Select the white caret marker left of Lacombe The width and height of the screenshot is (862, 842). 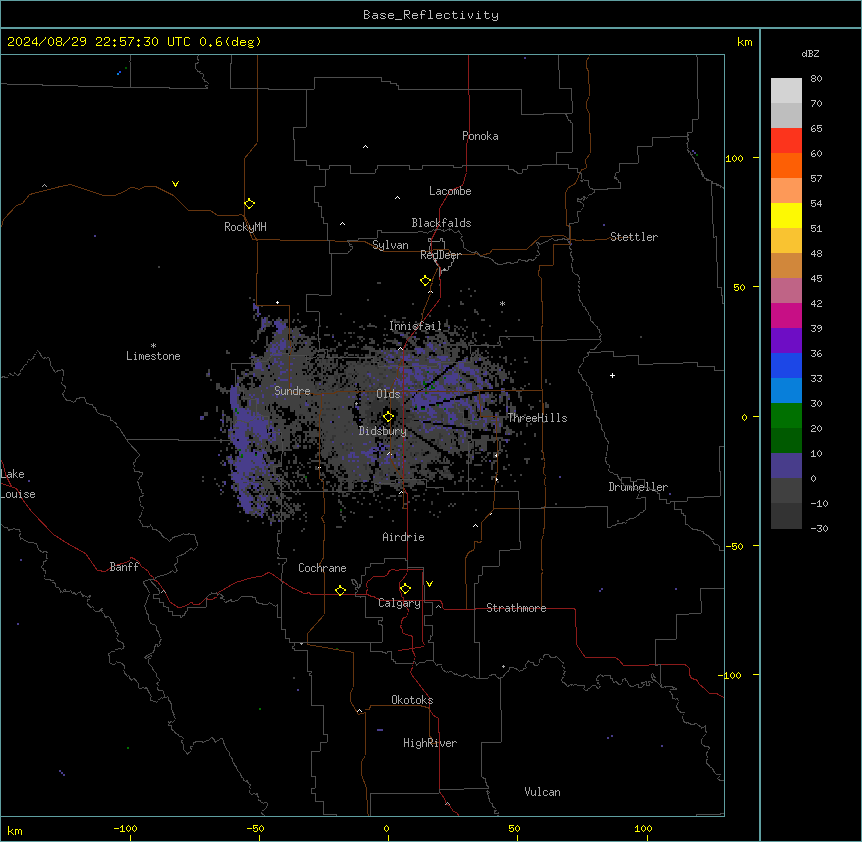pos(397,198)
